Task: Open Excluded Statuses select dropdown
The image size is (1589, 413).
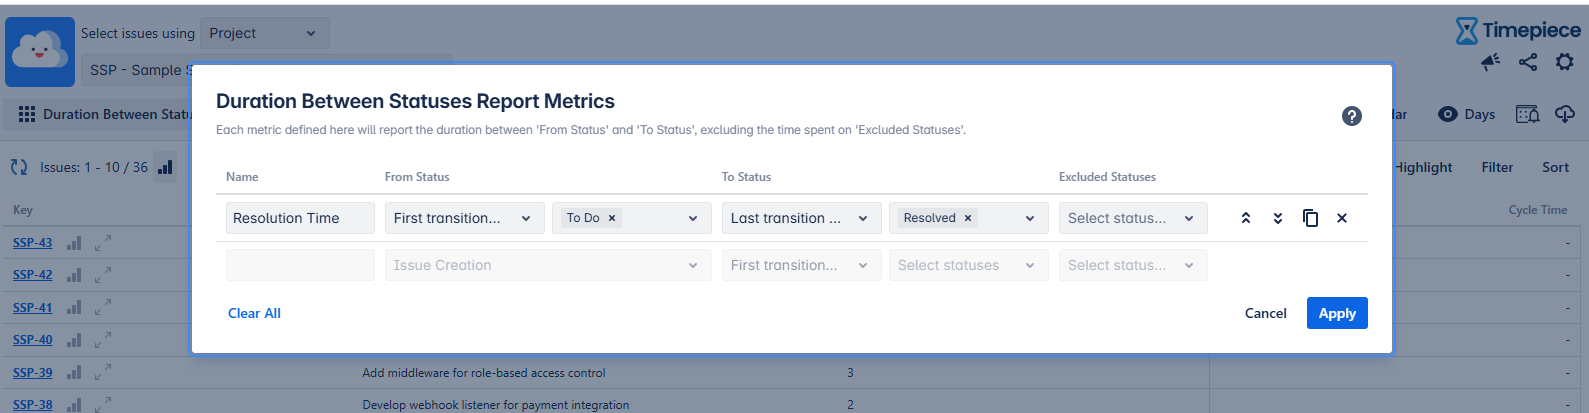Action: click(x=1132, y=218)
